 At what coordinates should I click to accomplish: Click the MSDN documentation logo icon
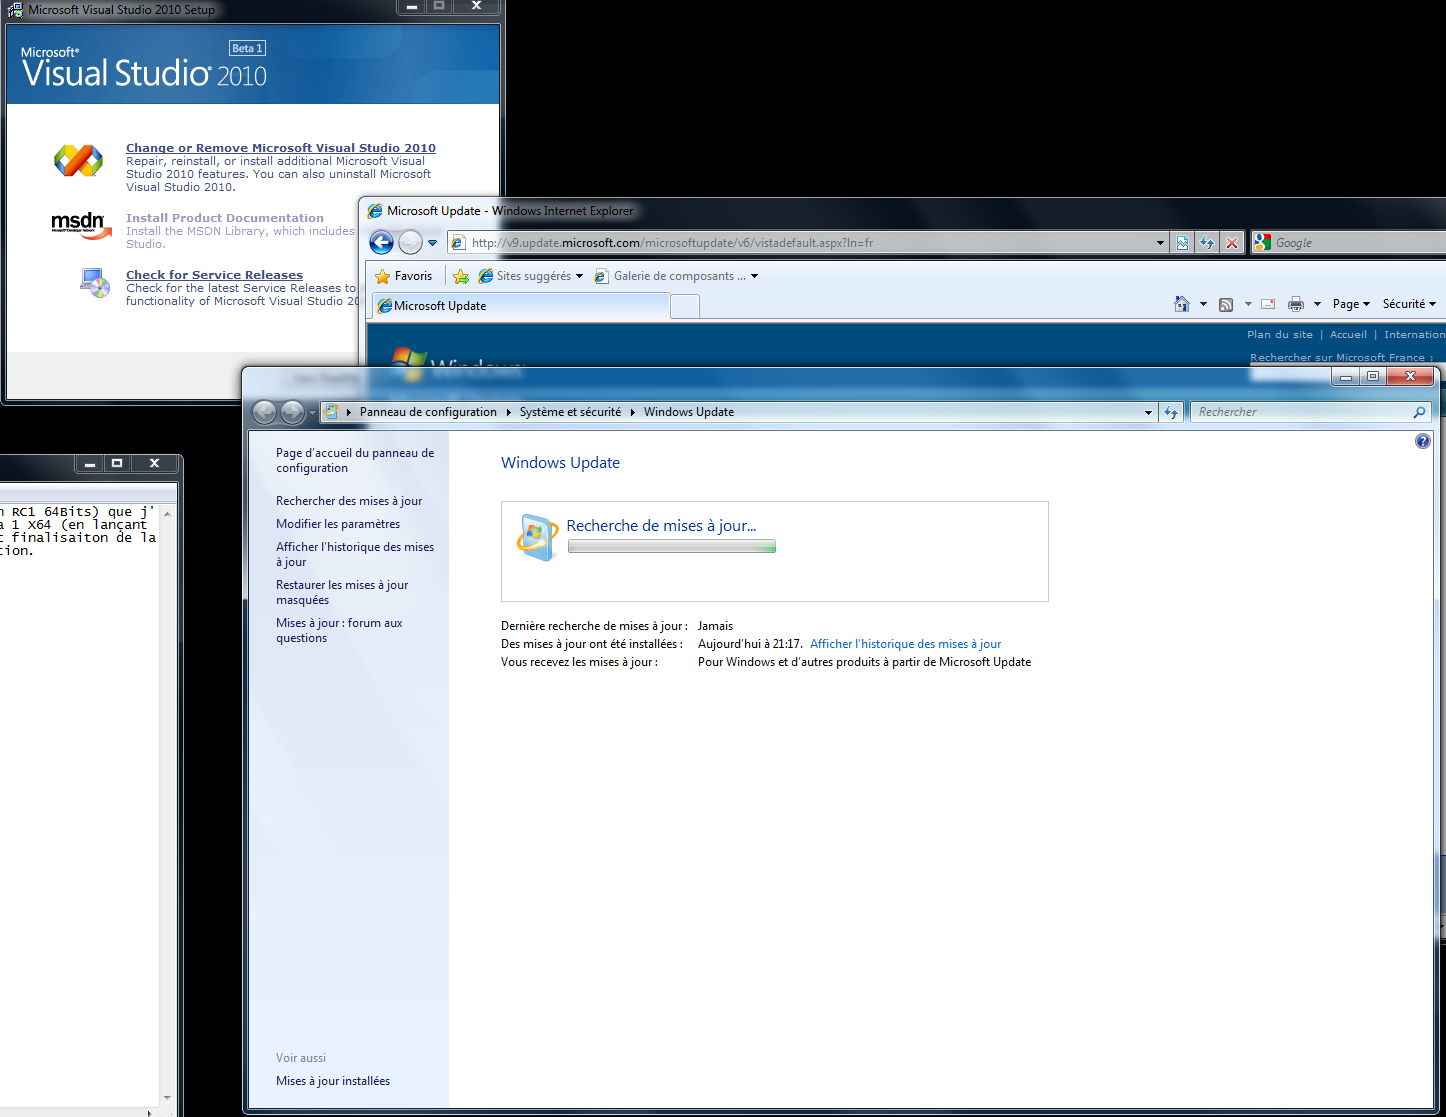coord(80,224)
